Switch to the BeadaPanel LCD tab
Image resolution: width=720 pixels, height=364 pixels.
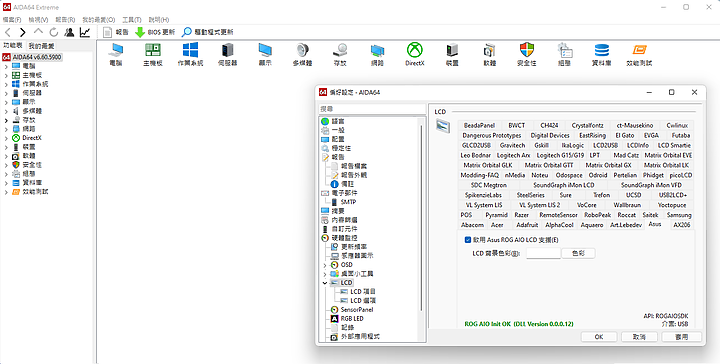(x=479, y=125)
